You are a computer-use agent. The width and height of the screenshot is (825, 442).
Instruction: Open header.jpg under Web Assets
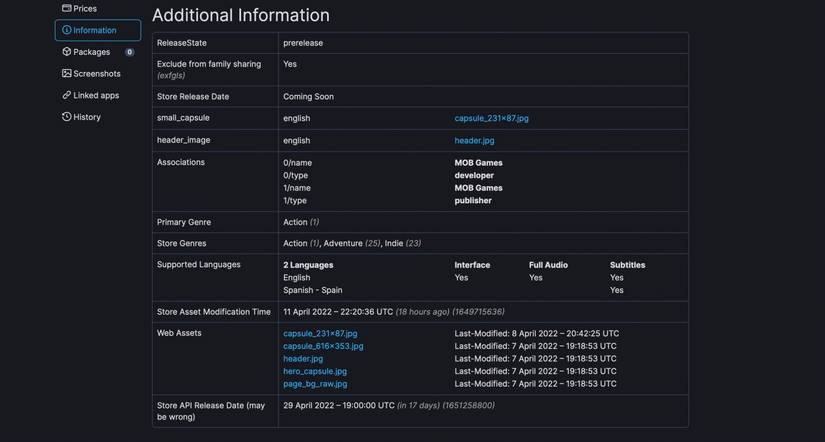(x=303, y=358)
